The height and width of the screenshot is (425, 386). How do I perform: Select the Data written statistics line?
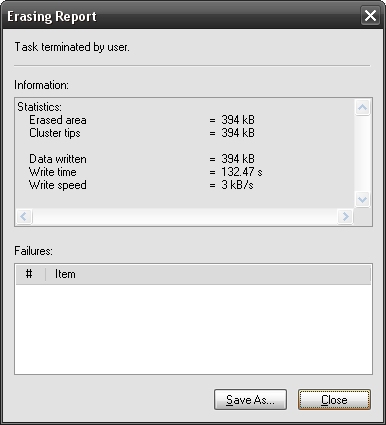click(x=142, y=159)
